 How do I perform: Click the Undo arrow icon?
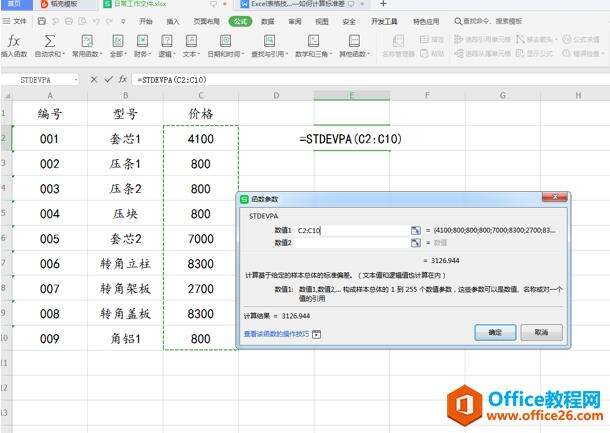click(x=96, y=21)
